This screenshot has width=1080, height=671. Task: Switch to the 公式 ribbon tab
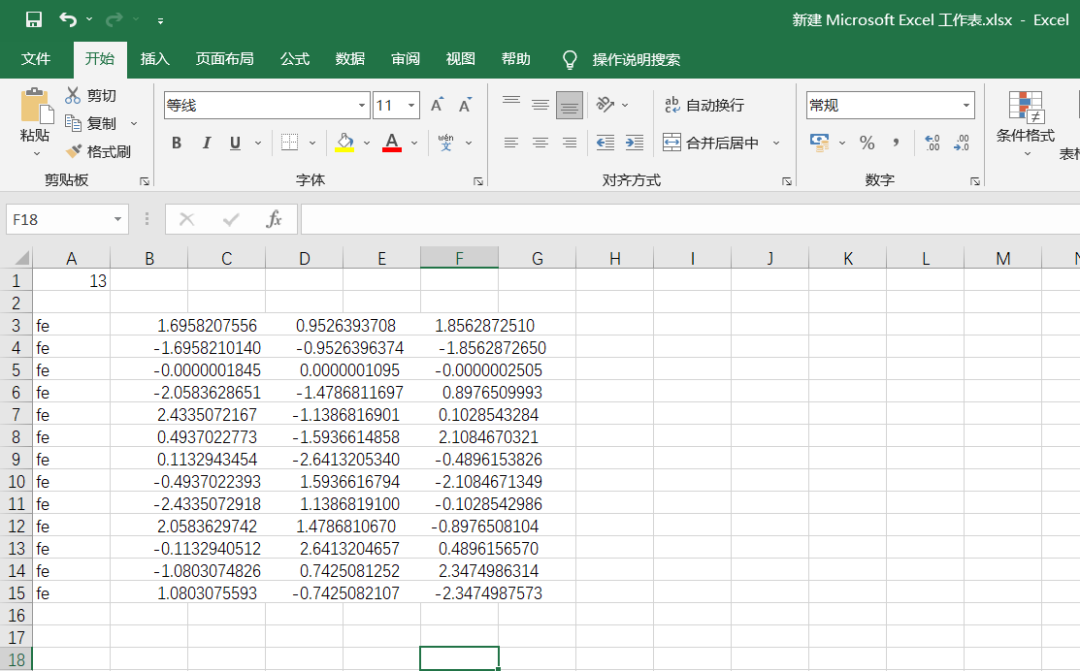[x=295, y=59]
